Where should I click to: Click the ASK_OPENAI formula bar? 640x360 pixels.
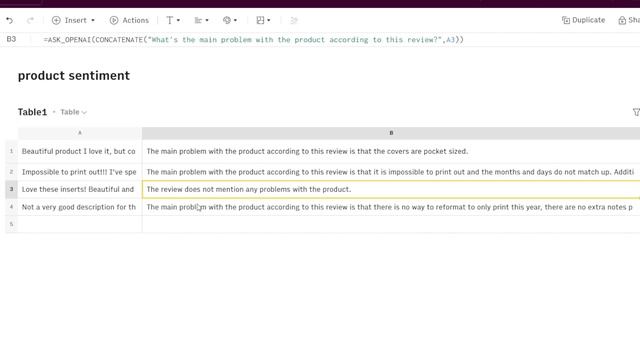(253, 40)
